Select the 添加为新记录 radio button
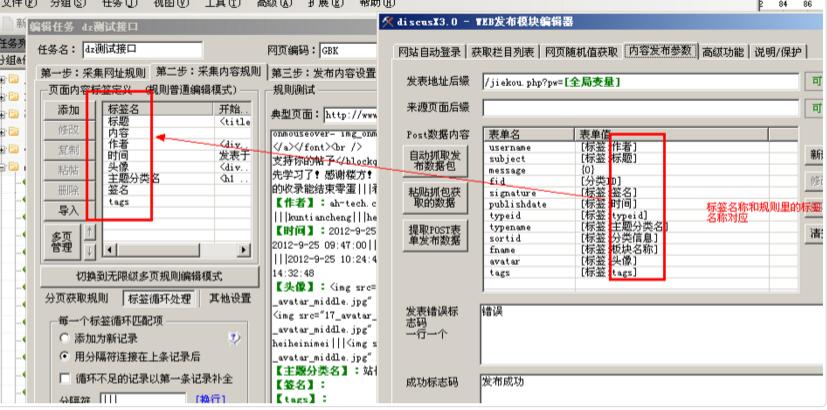 click(x=65, y=339)
